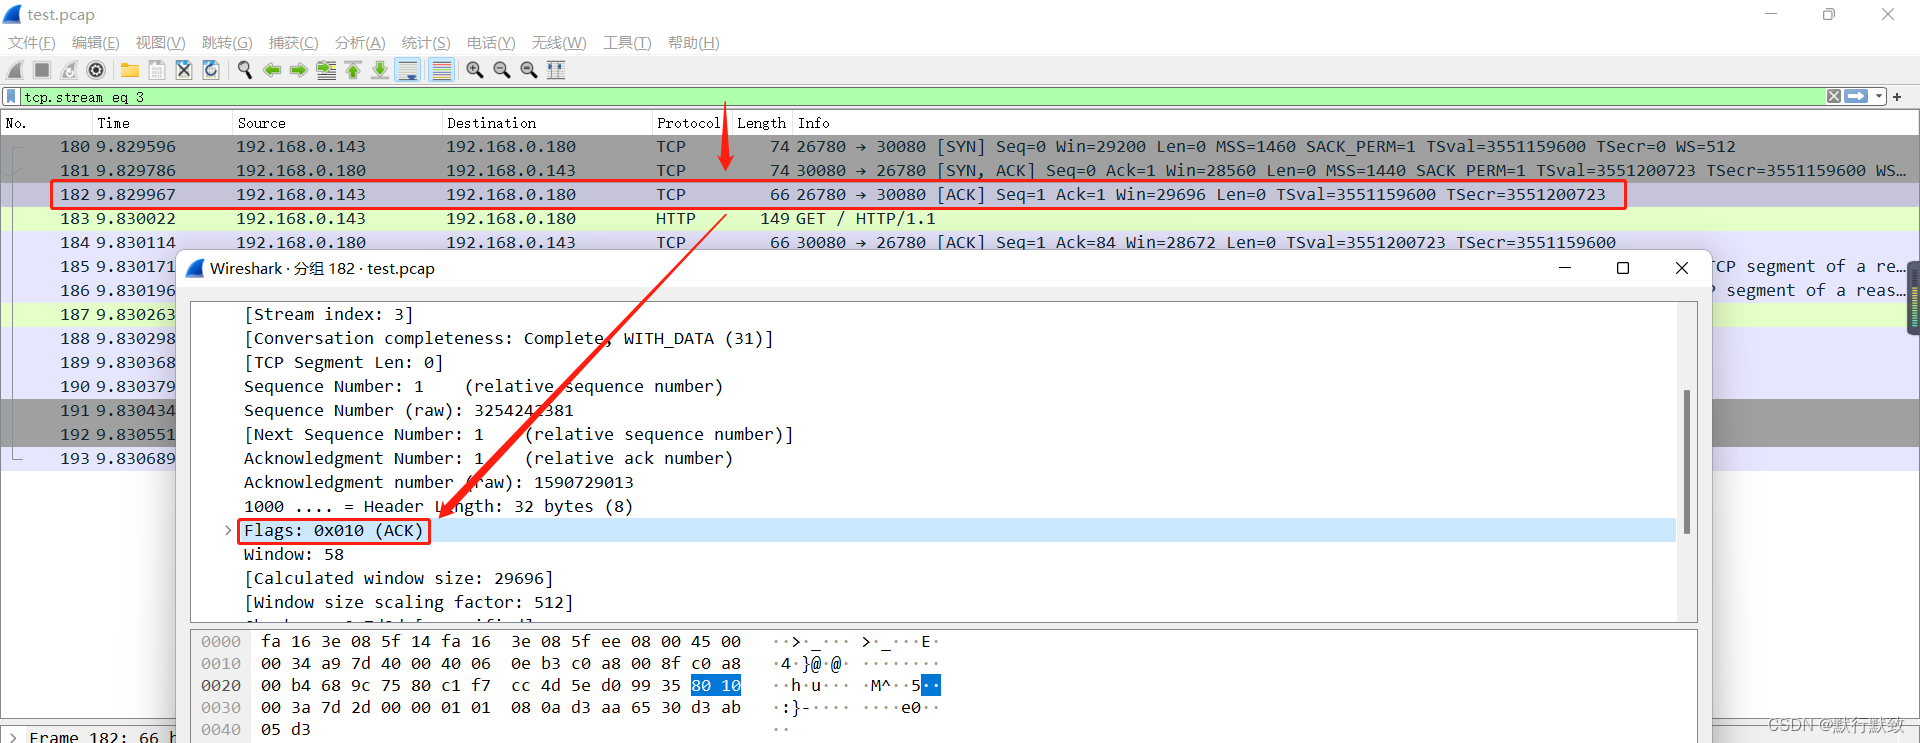Toggle auto-scroll during live capture
This screenshot has width=1920, height=743.
coord(408,70)
